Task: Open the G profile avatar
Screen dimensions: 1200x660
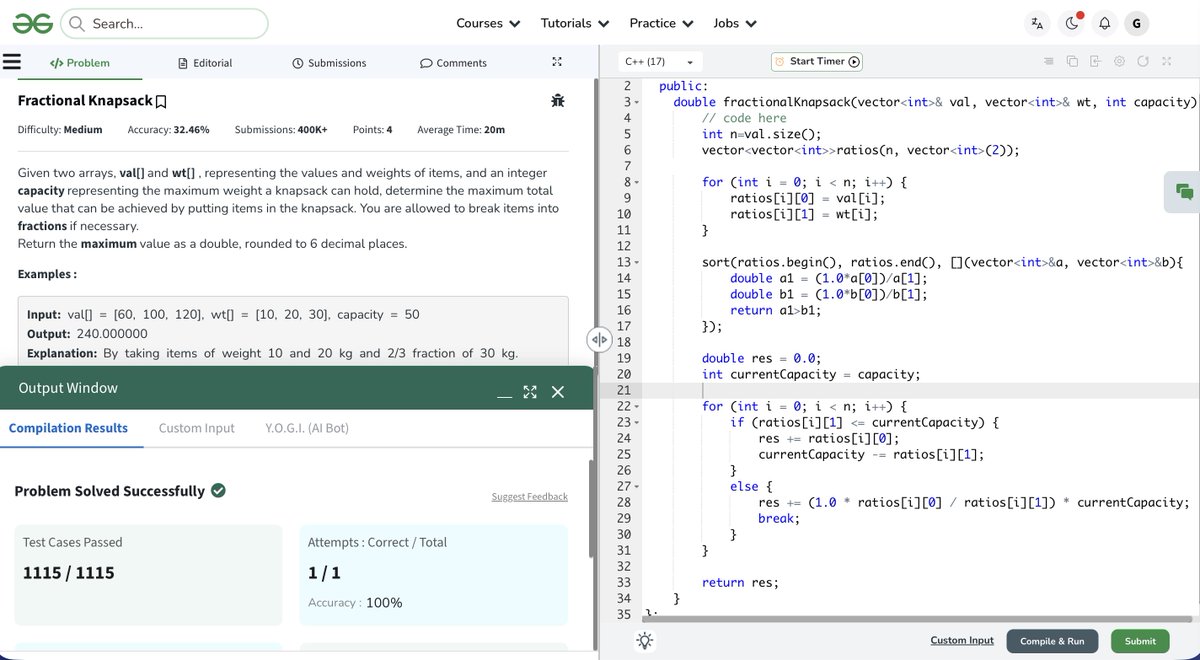Action: click(1136, 23)
